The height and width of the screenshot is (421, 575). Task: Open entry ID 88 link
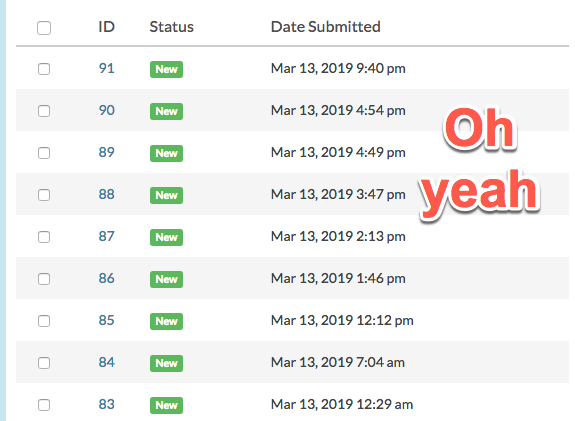click(x=106, y=194)
